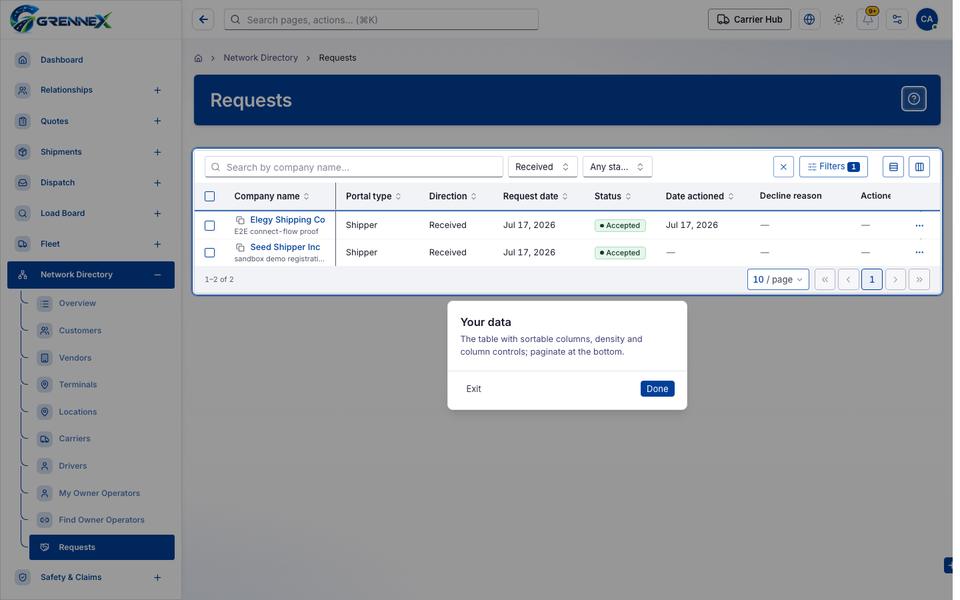Viewport: 960px width, 600px height.
Task: Click the Grennex logo
Action: (61, 20)
